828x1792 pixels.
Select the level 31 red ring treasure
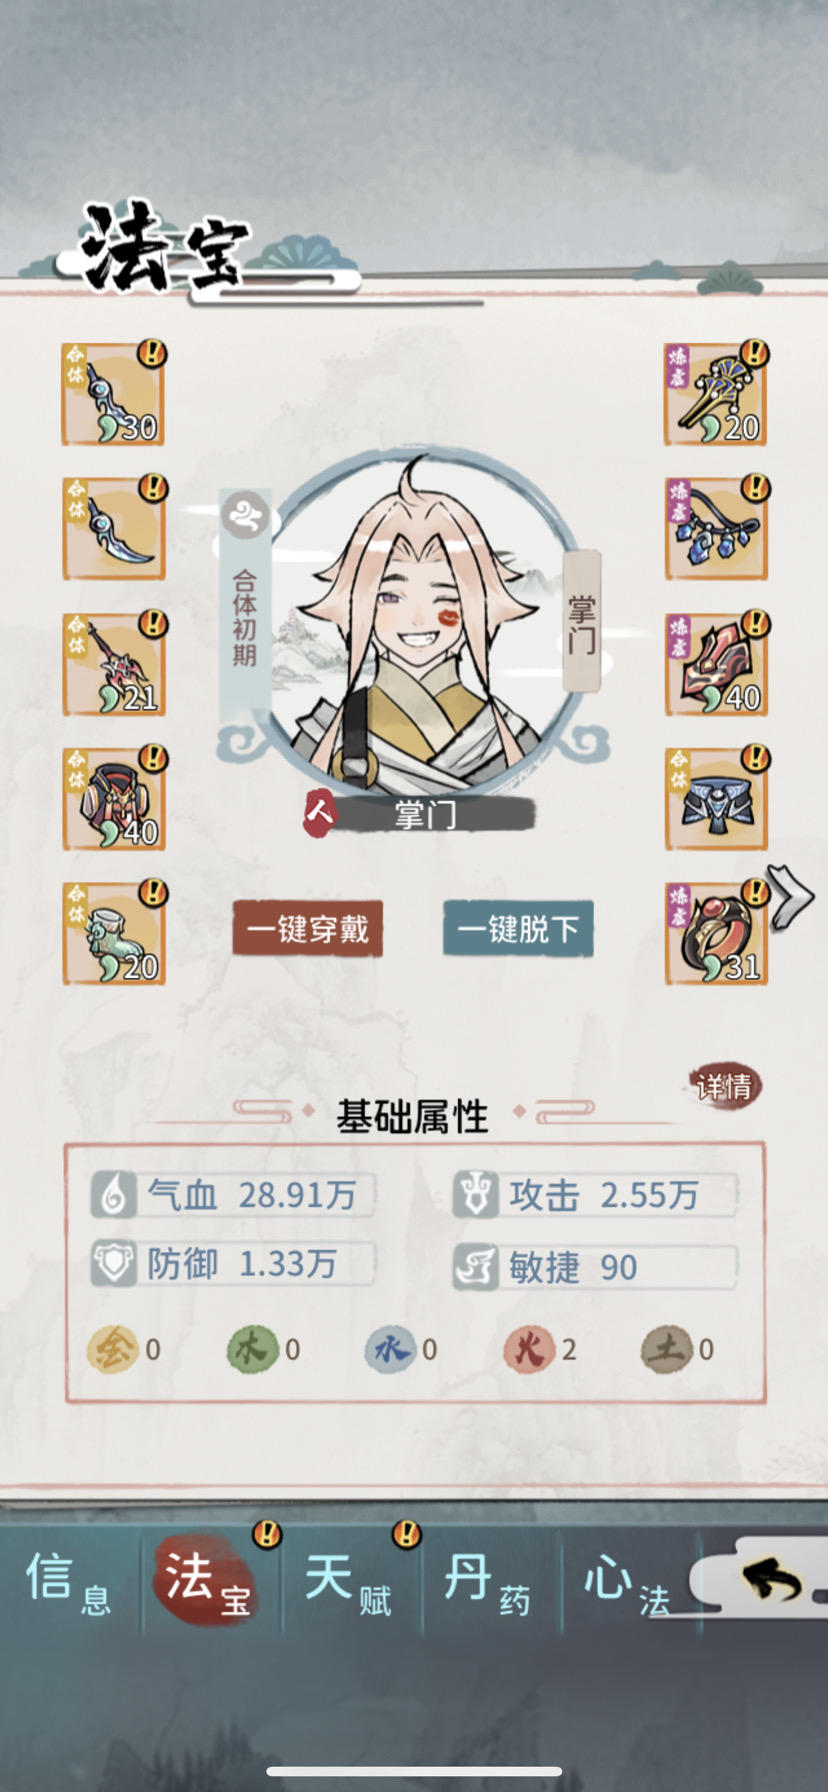coord(716,934)
